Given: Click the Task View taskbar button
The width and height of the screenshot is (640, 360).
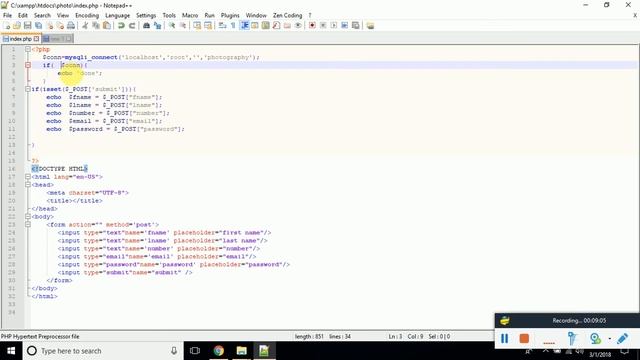Looking at the screenshot, I should (195, 351).
